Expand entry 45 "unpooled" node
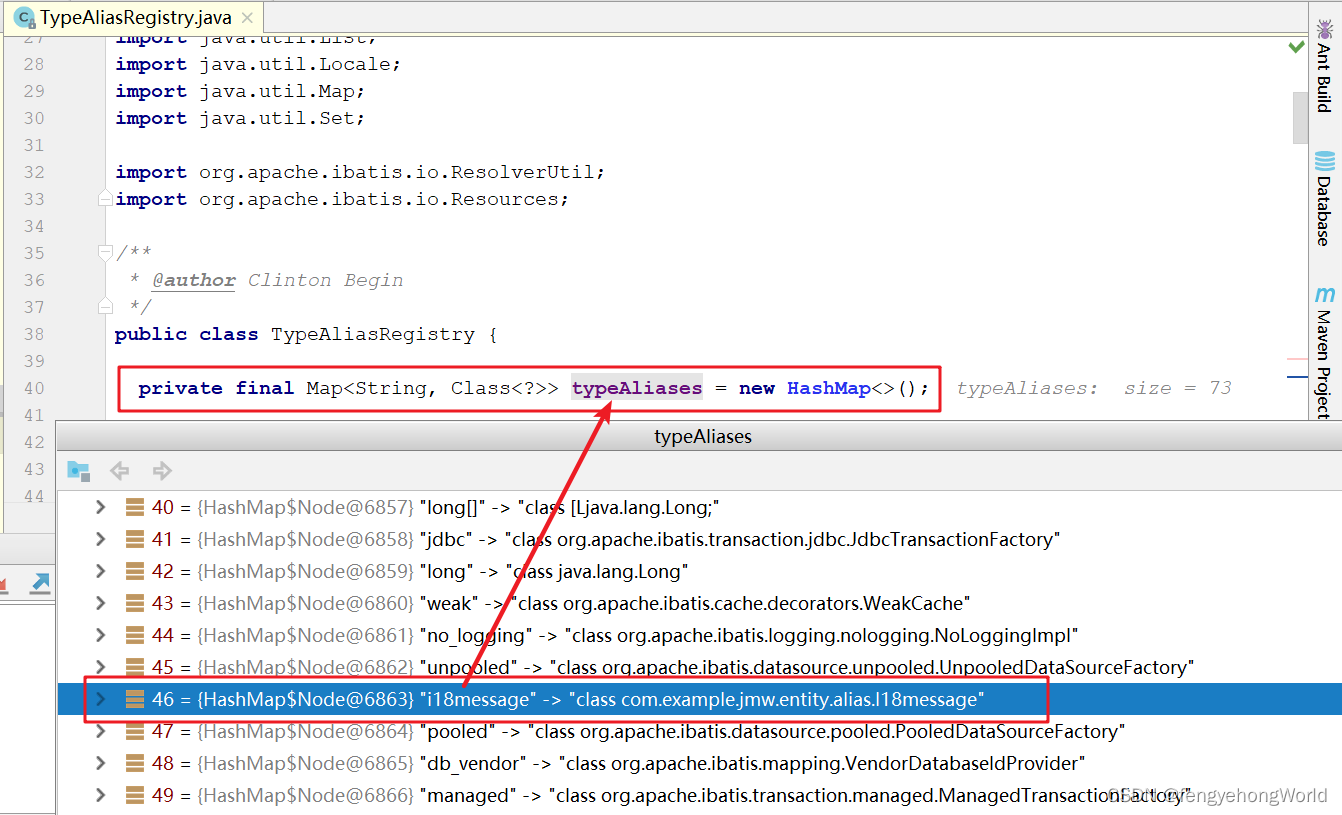Screen dimensions: 1342x815 99,667
